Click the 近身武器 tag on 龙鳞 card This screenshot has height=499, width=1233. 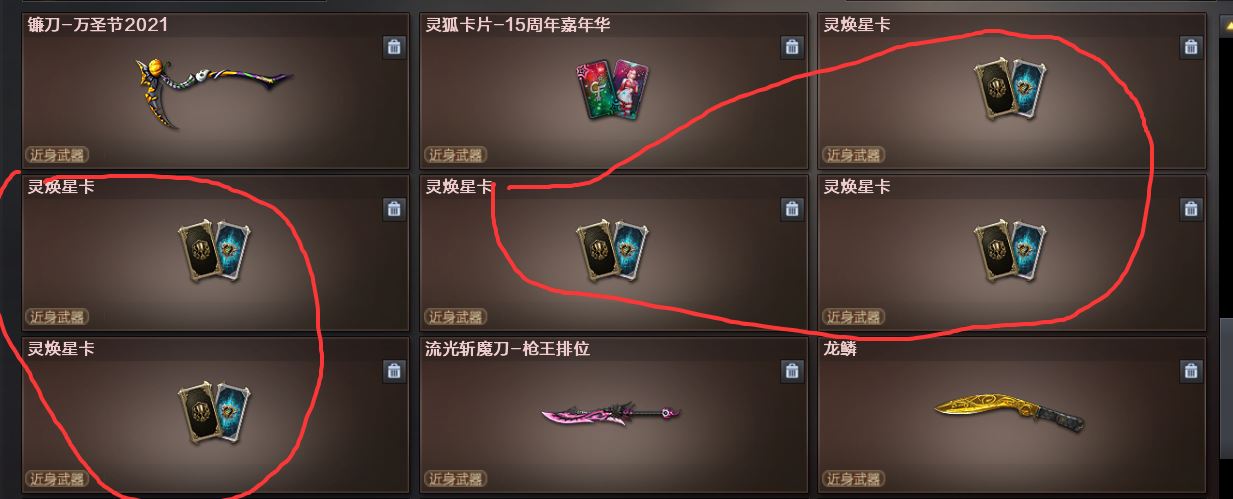coord(853,479)
